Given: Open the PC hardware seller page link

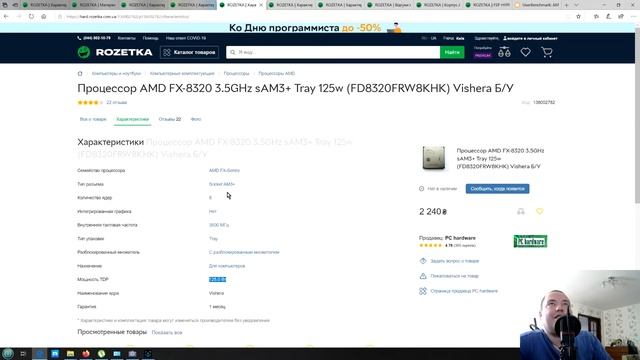Looking at the screenshot, I should coord(464,291).
